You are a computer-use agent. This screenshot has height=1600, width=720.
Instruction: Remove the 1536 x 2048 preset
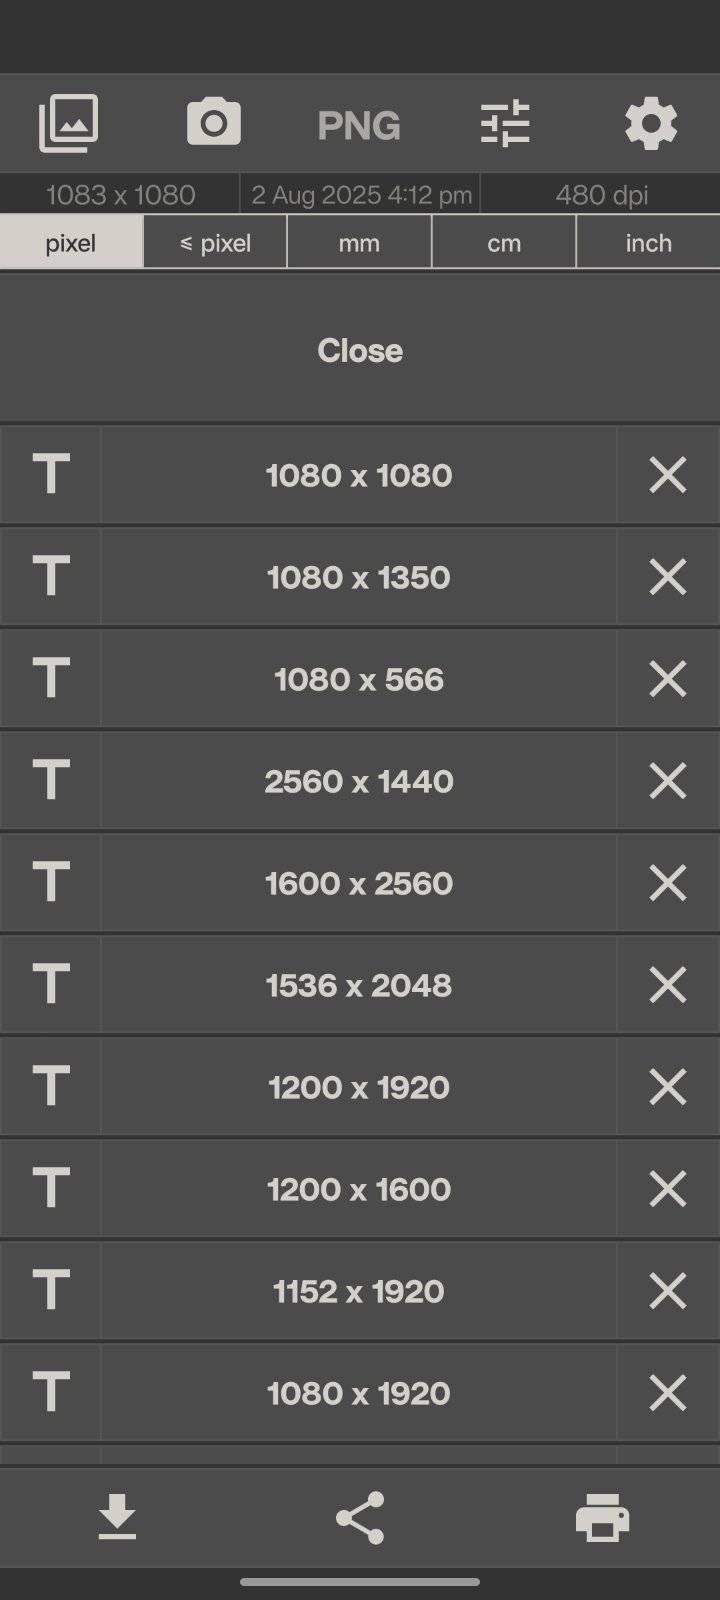coord(668,985)
